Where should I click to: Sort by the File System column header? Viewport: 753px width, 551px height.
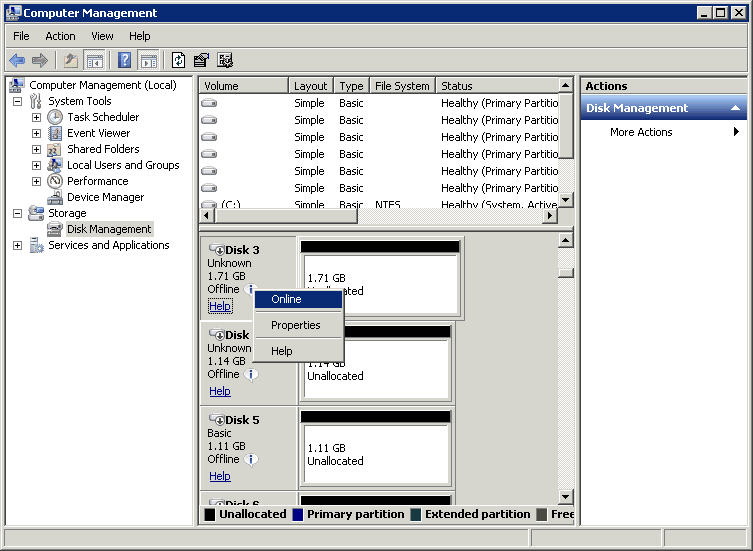(x=402, y=86)
